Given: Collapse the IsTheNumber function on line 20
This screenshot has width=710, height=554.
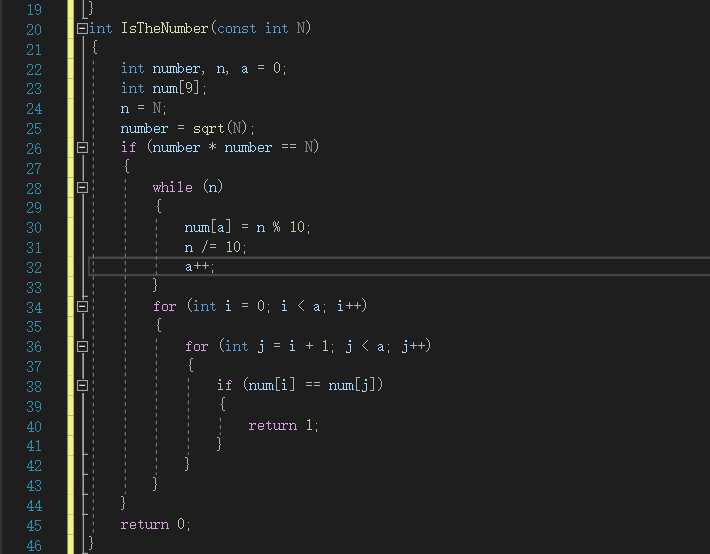Looking at the screenshot, I should 82,29.
